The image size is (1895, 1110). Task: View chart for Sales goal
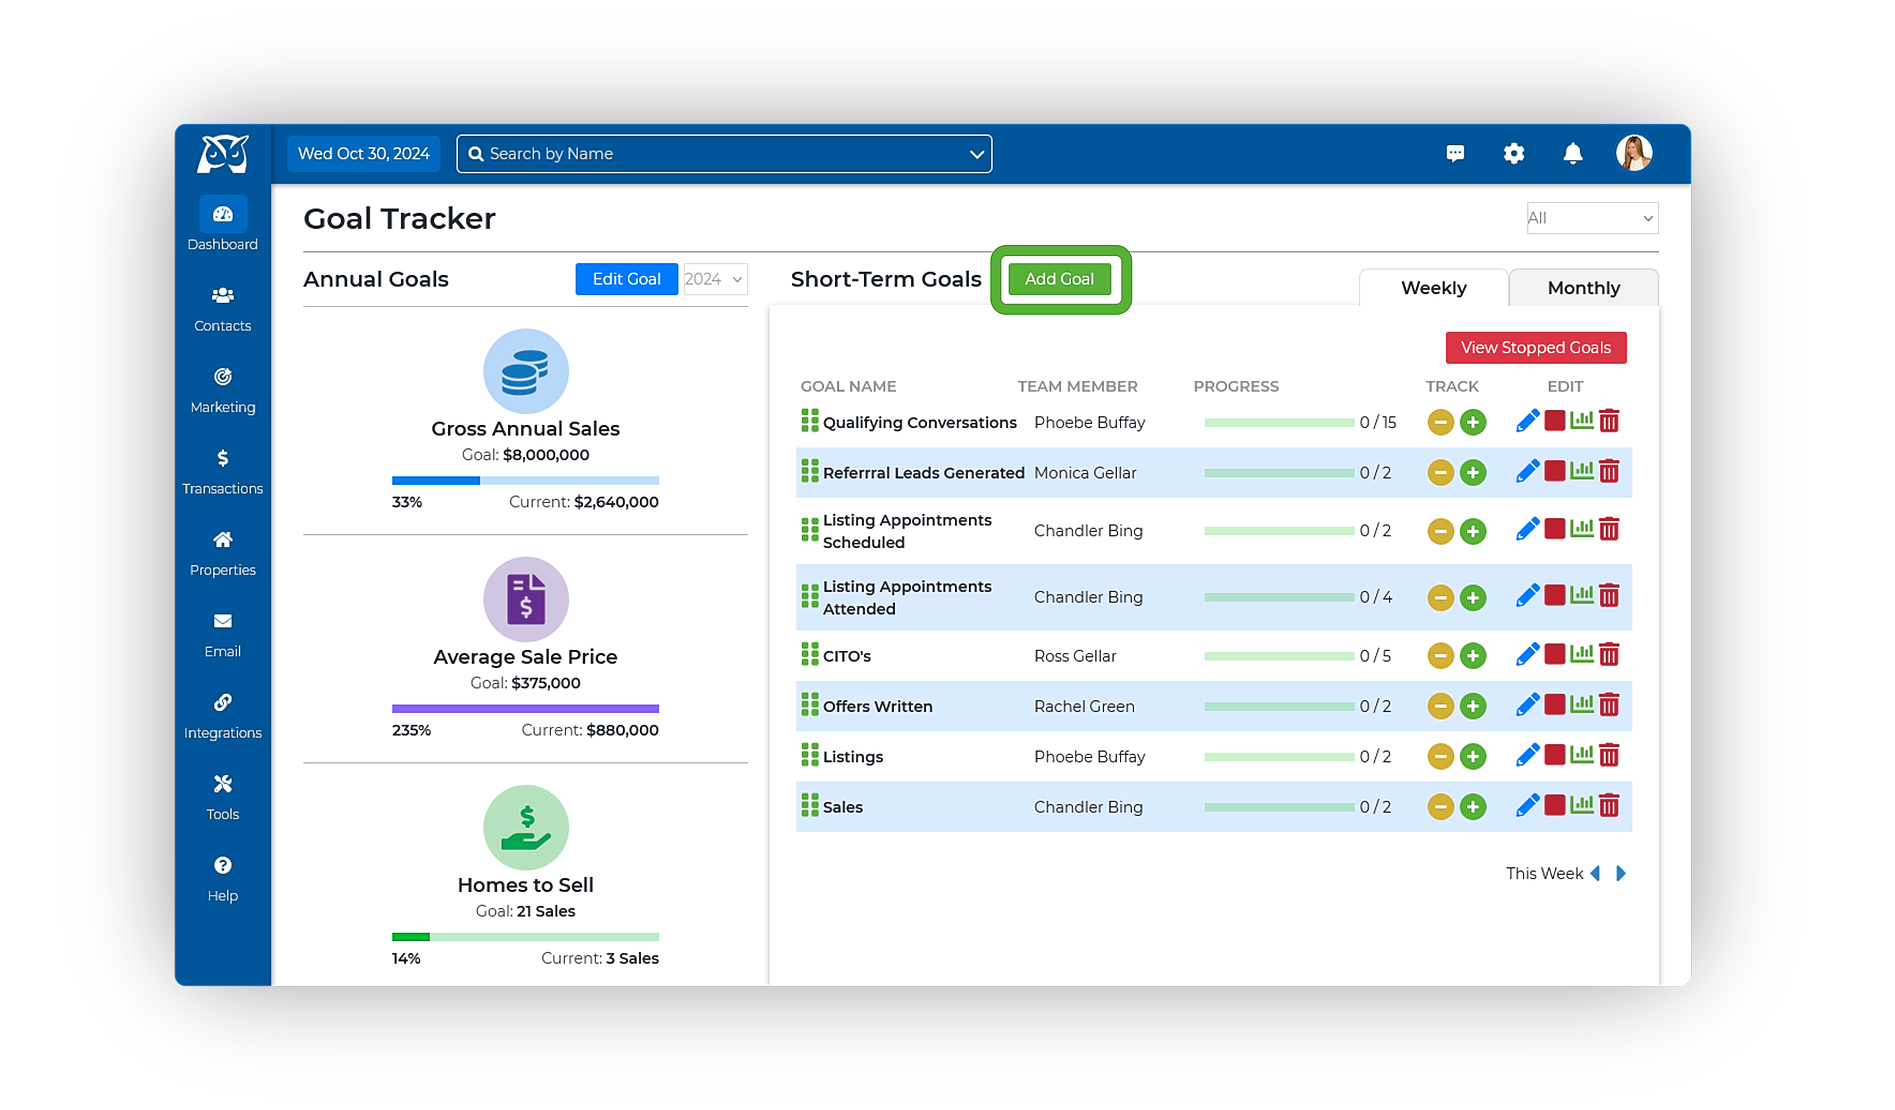pyautogui.click(x=1581, y=804)
